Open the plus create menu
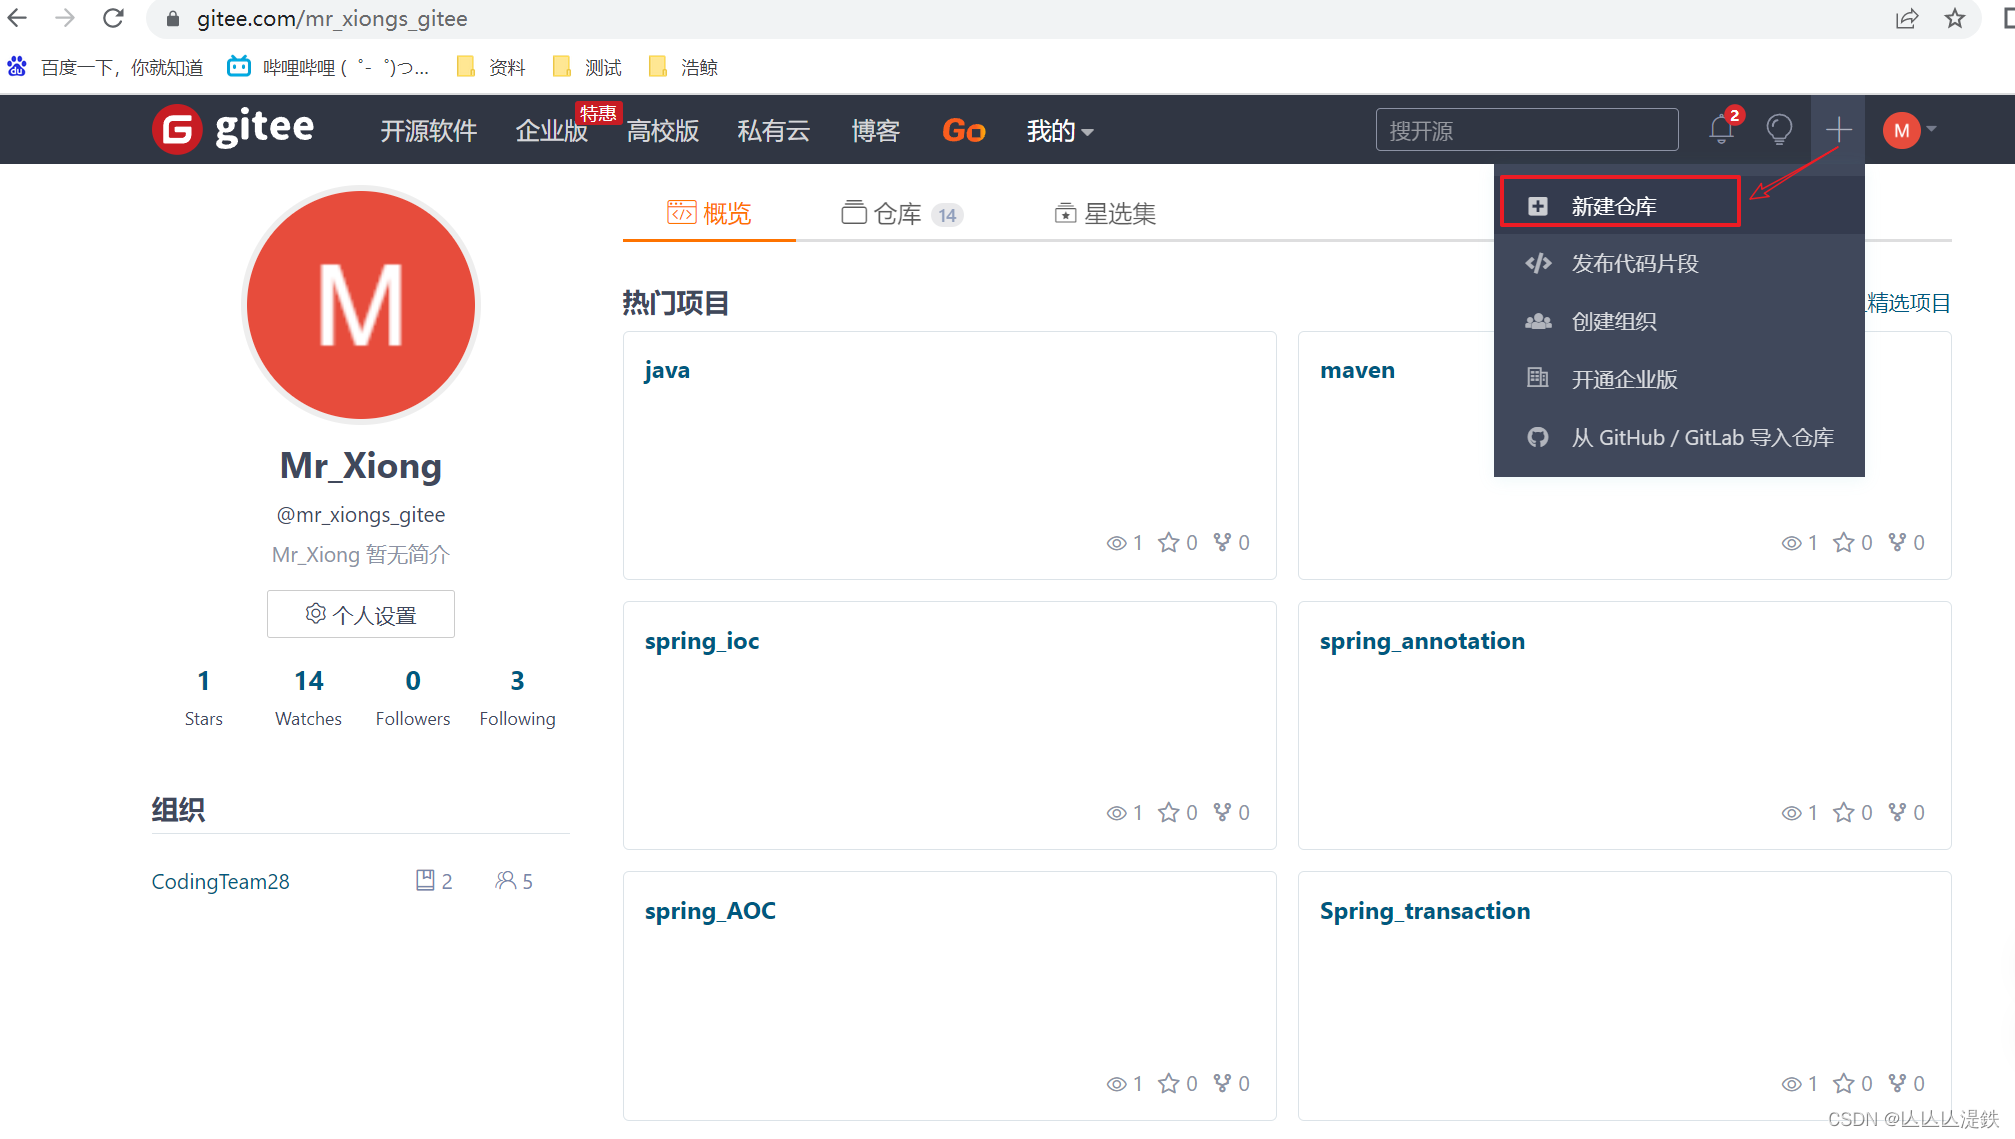 (1838, 130)
